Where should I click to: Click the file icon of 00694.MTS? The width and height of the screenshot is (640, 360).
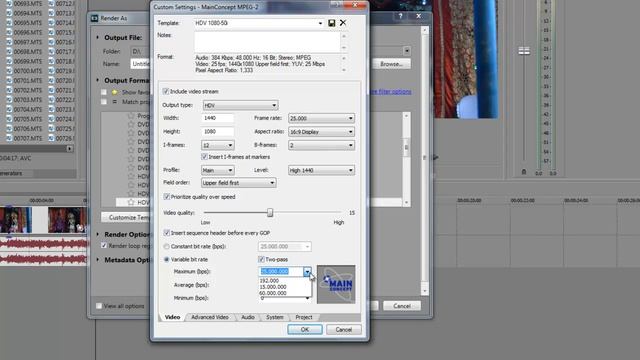tap(9, 13)
